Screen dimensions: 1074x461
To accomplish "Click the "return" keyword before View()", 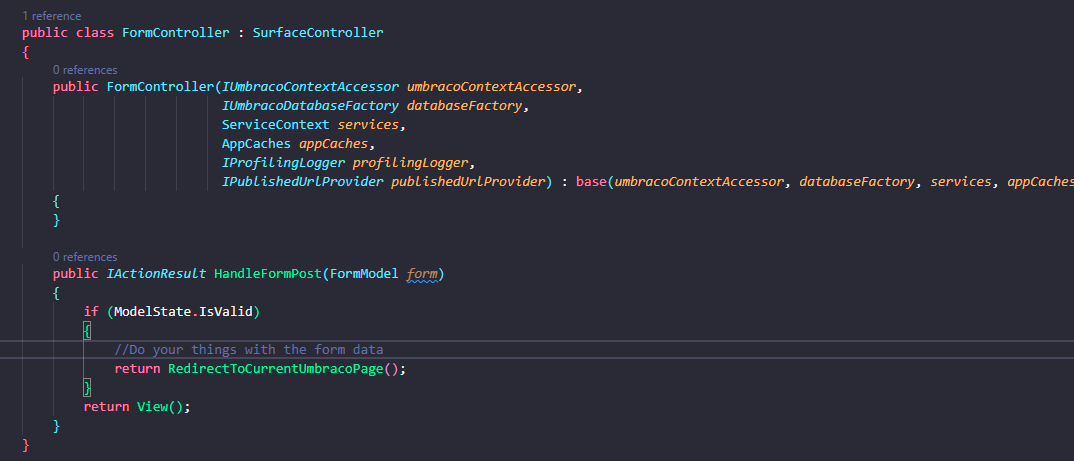I will pos(106,407).
